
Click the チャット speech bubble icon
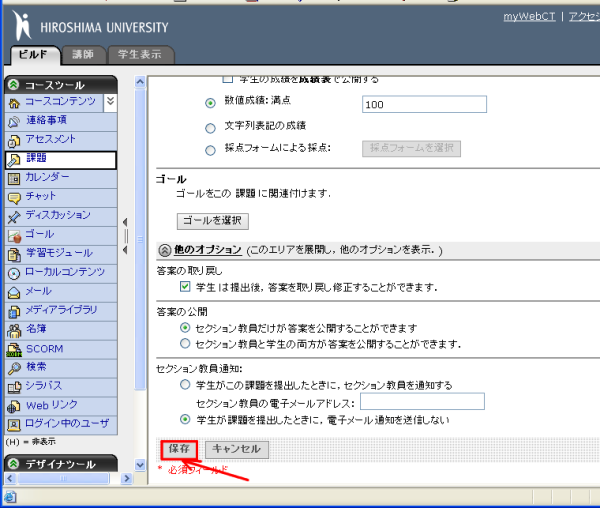[x=14, y=198]
